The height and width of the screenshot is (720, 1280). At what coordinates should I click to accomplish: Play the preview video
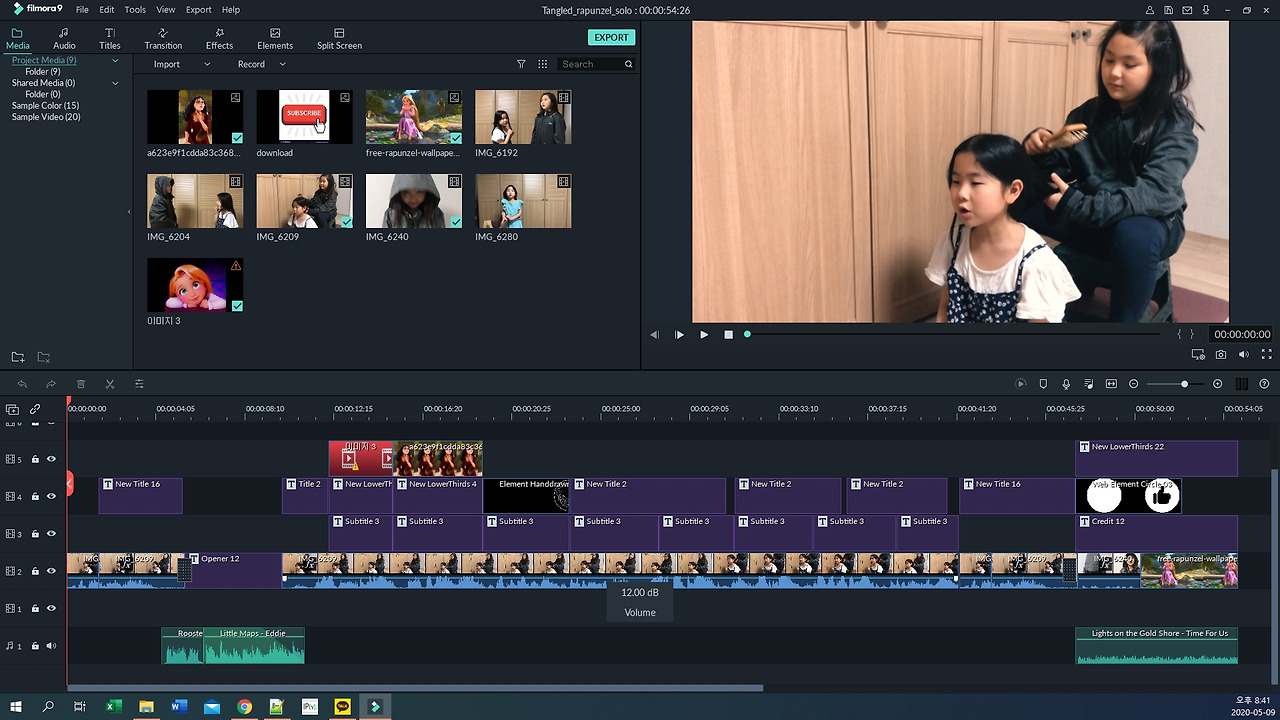[x=703, y=335]
